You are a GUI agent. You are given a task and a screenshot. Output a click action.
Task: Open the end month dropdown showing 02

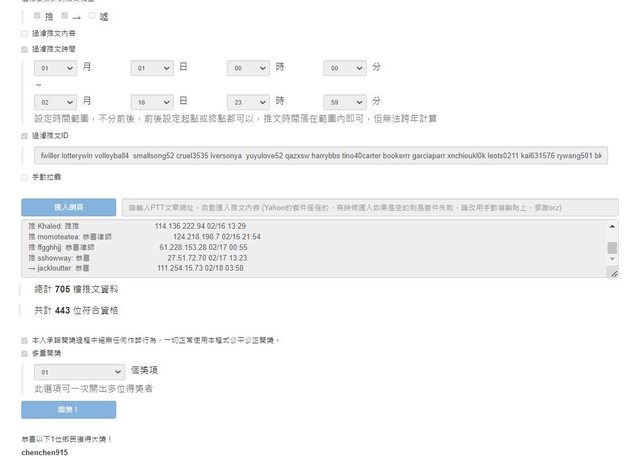[56, 102]
